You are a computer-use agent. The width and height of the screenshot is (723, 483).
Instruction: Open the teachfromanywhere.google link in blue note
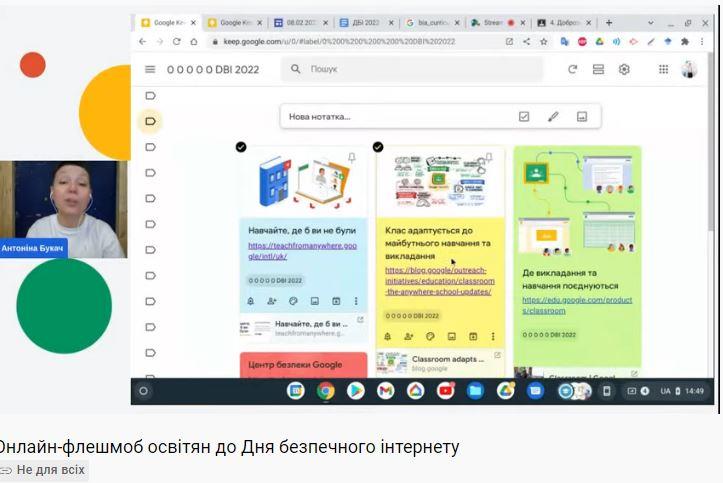(x=302, y=251)
